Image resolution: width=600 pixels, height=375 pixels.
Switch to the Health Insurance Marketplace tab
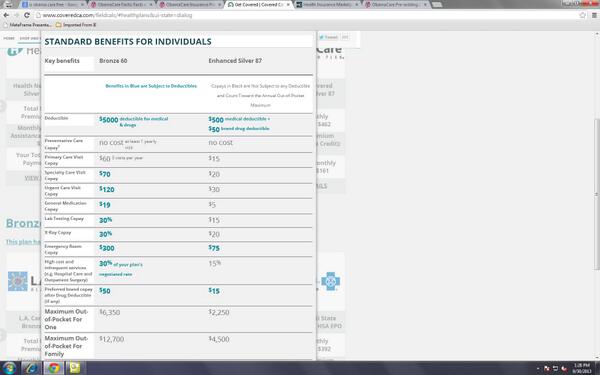(328, 5)
